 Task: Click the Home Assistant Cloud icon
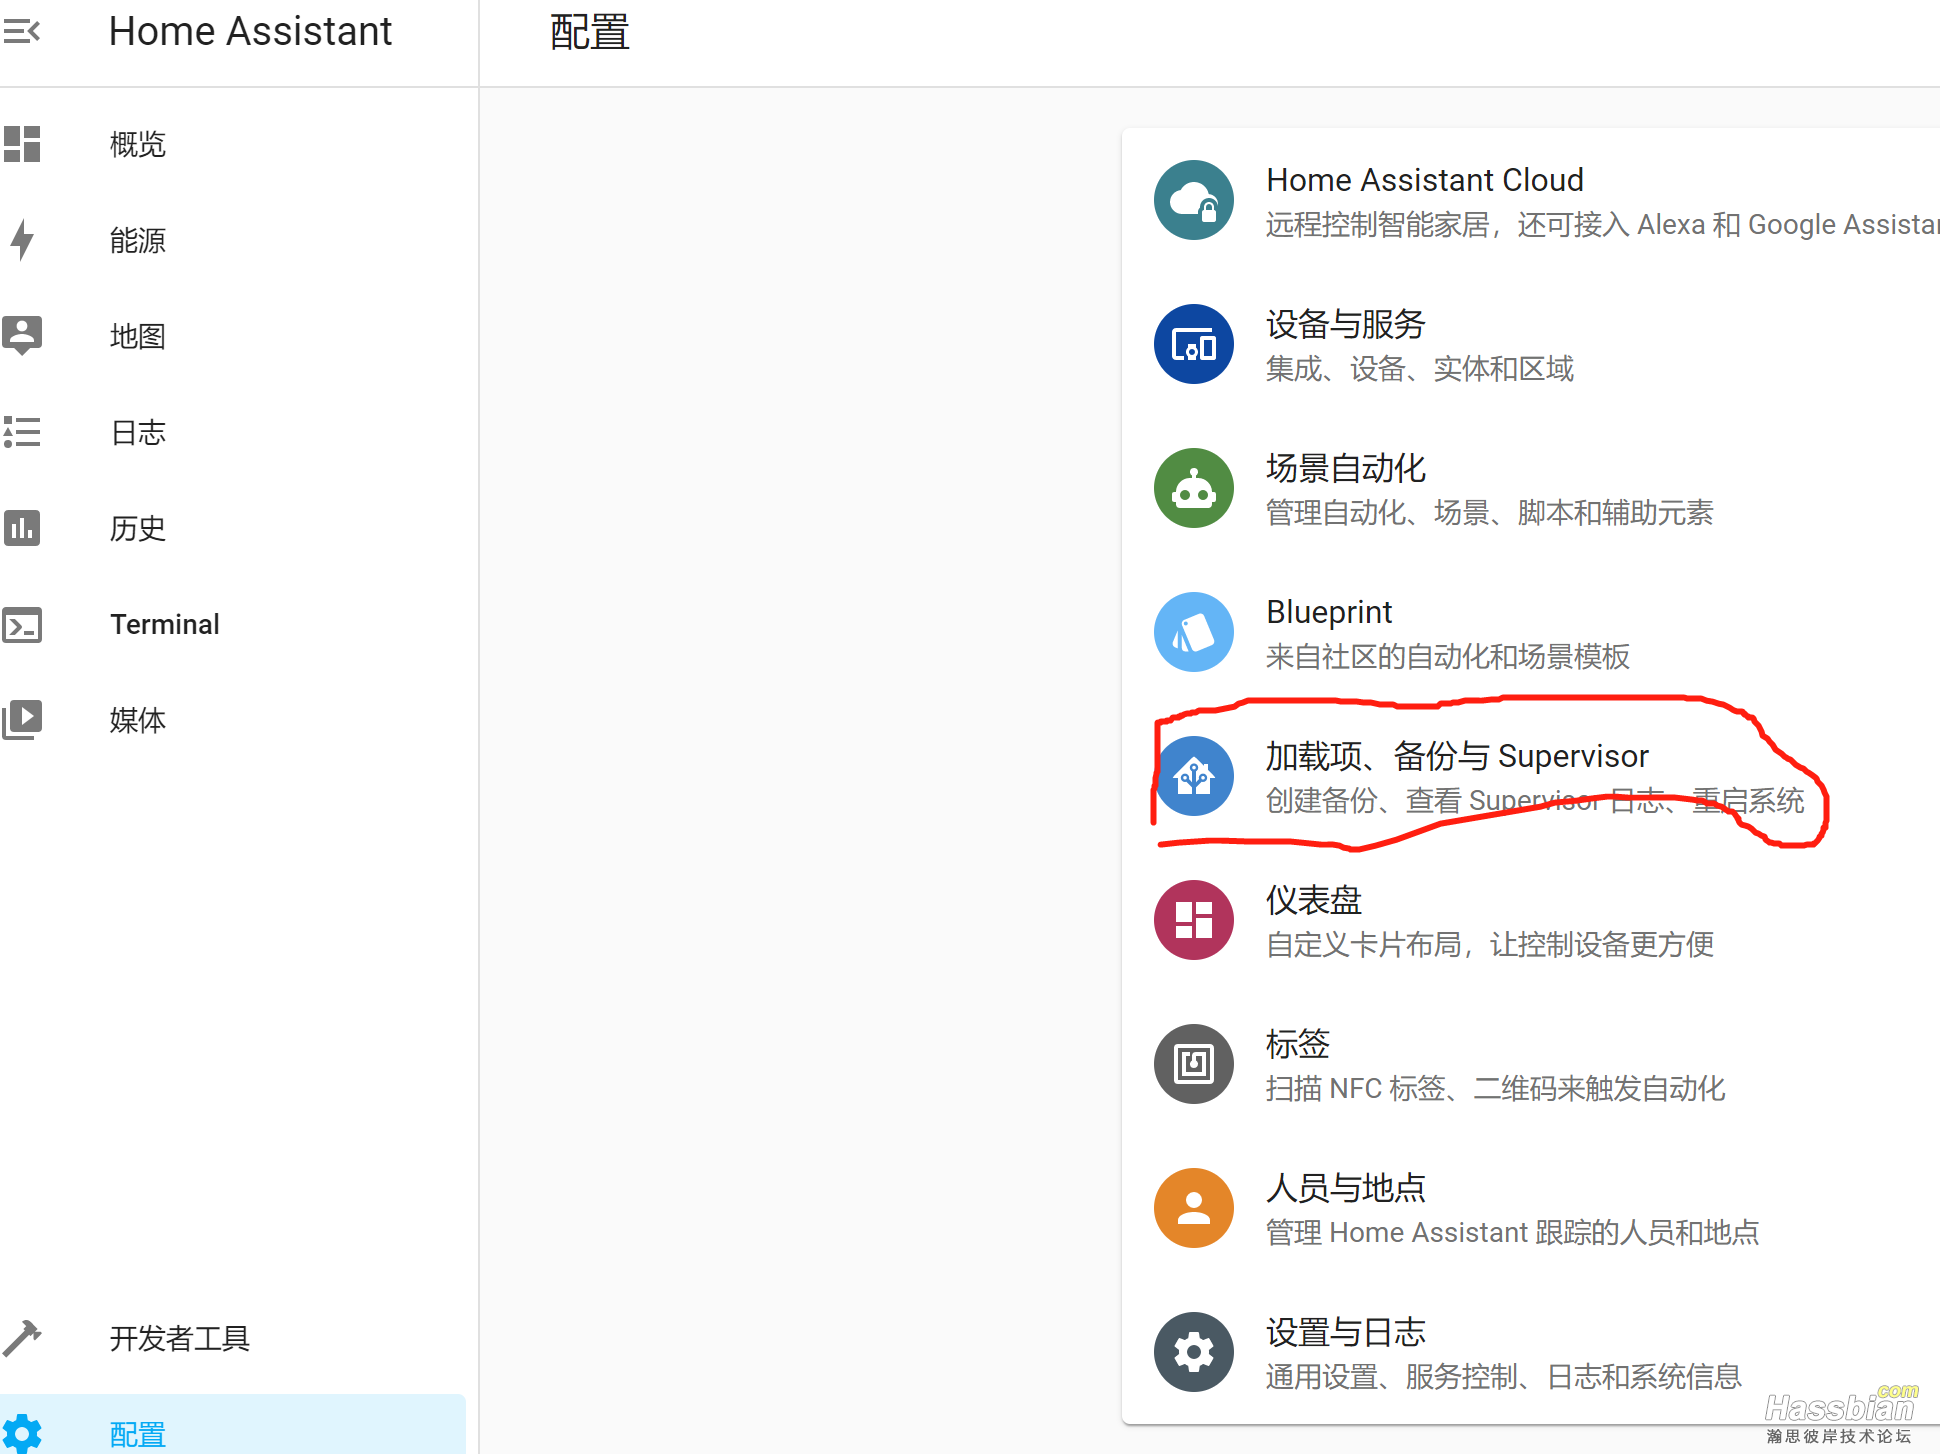(1194, 200)
